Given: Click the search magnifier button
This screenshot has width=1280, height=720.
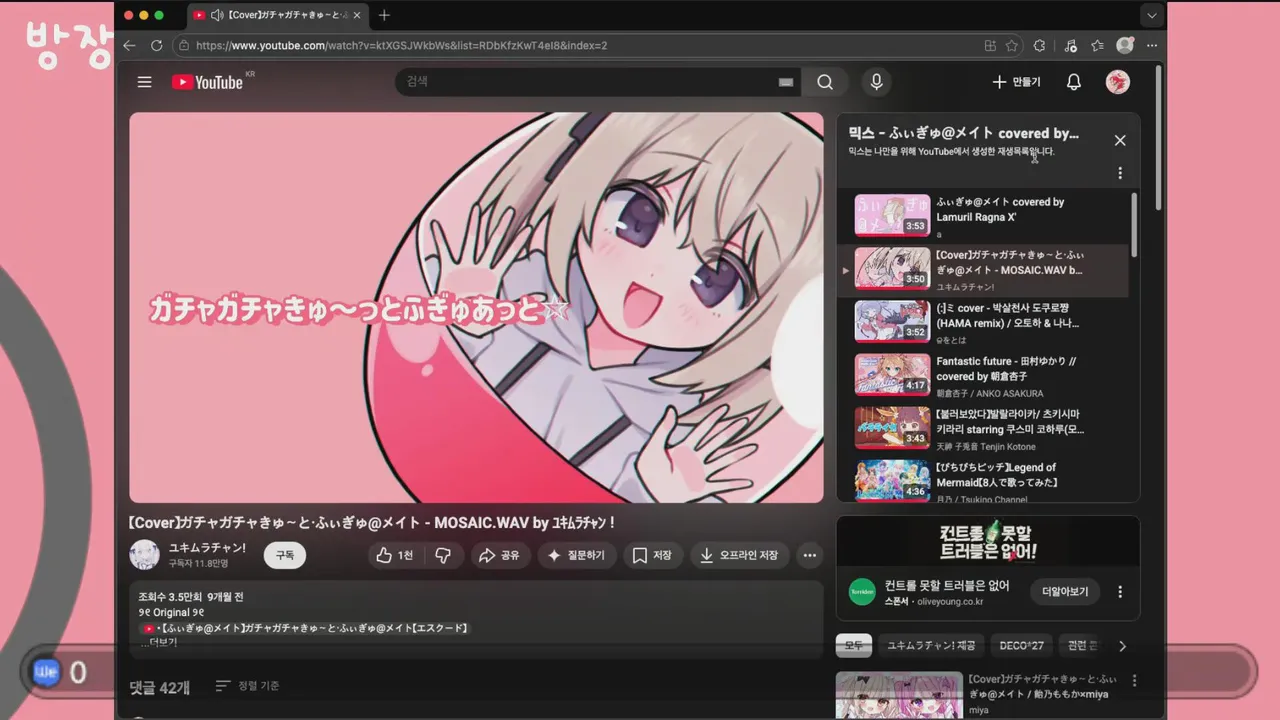Looking at the screenshot, I should tap(825, 82).
